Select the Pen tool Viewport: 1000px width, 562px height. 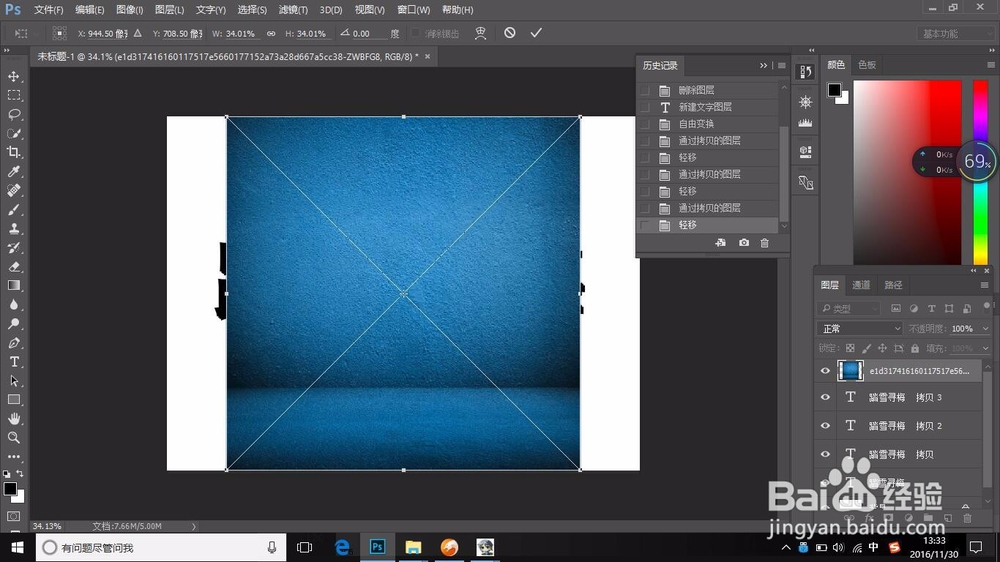tap(13, 343)
